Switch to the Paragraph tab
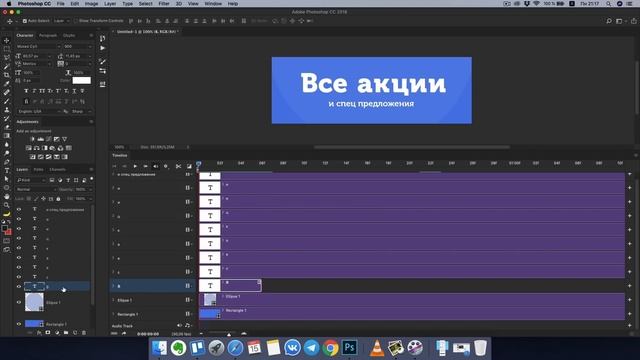The image size is (640, 360). 48,36
